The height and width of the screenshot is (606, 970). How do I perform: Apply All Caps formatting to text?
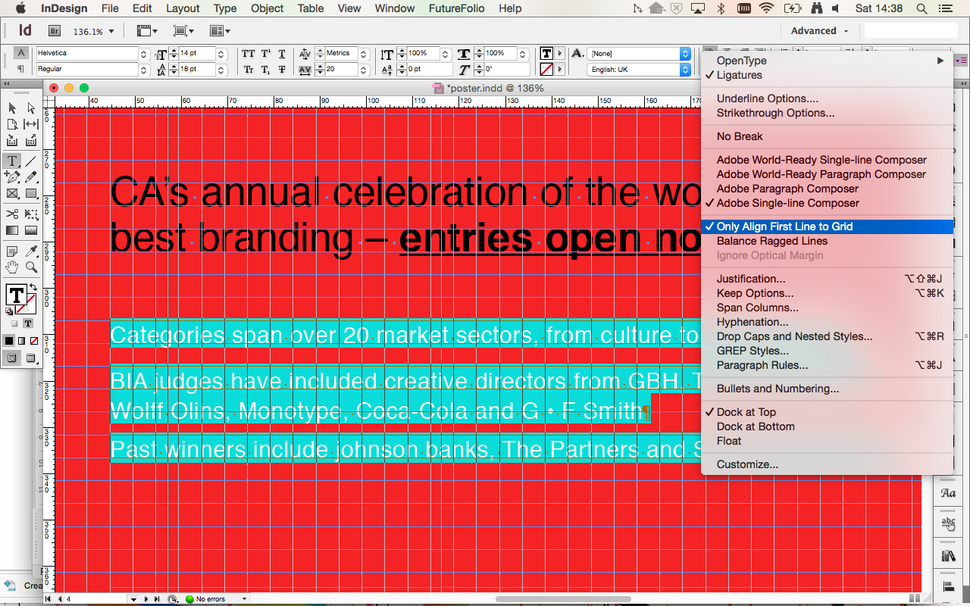click(246, 53)
